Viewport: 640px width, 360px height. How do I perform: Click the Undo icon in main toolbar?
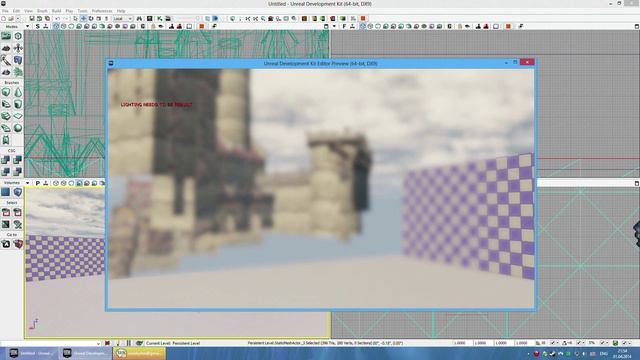tap(58, 18)
